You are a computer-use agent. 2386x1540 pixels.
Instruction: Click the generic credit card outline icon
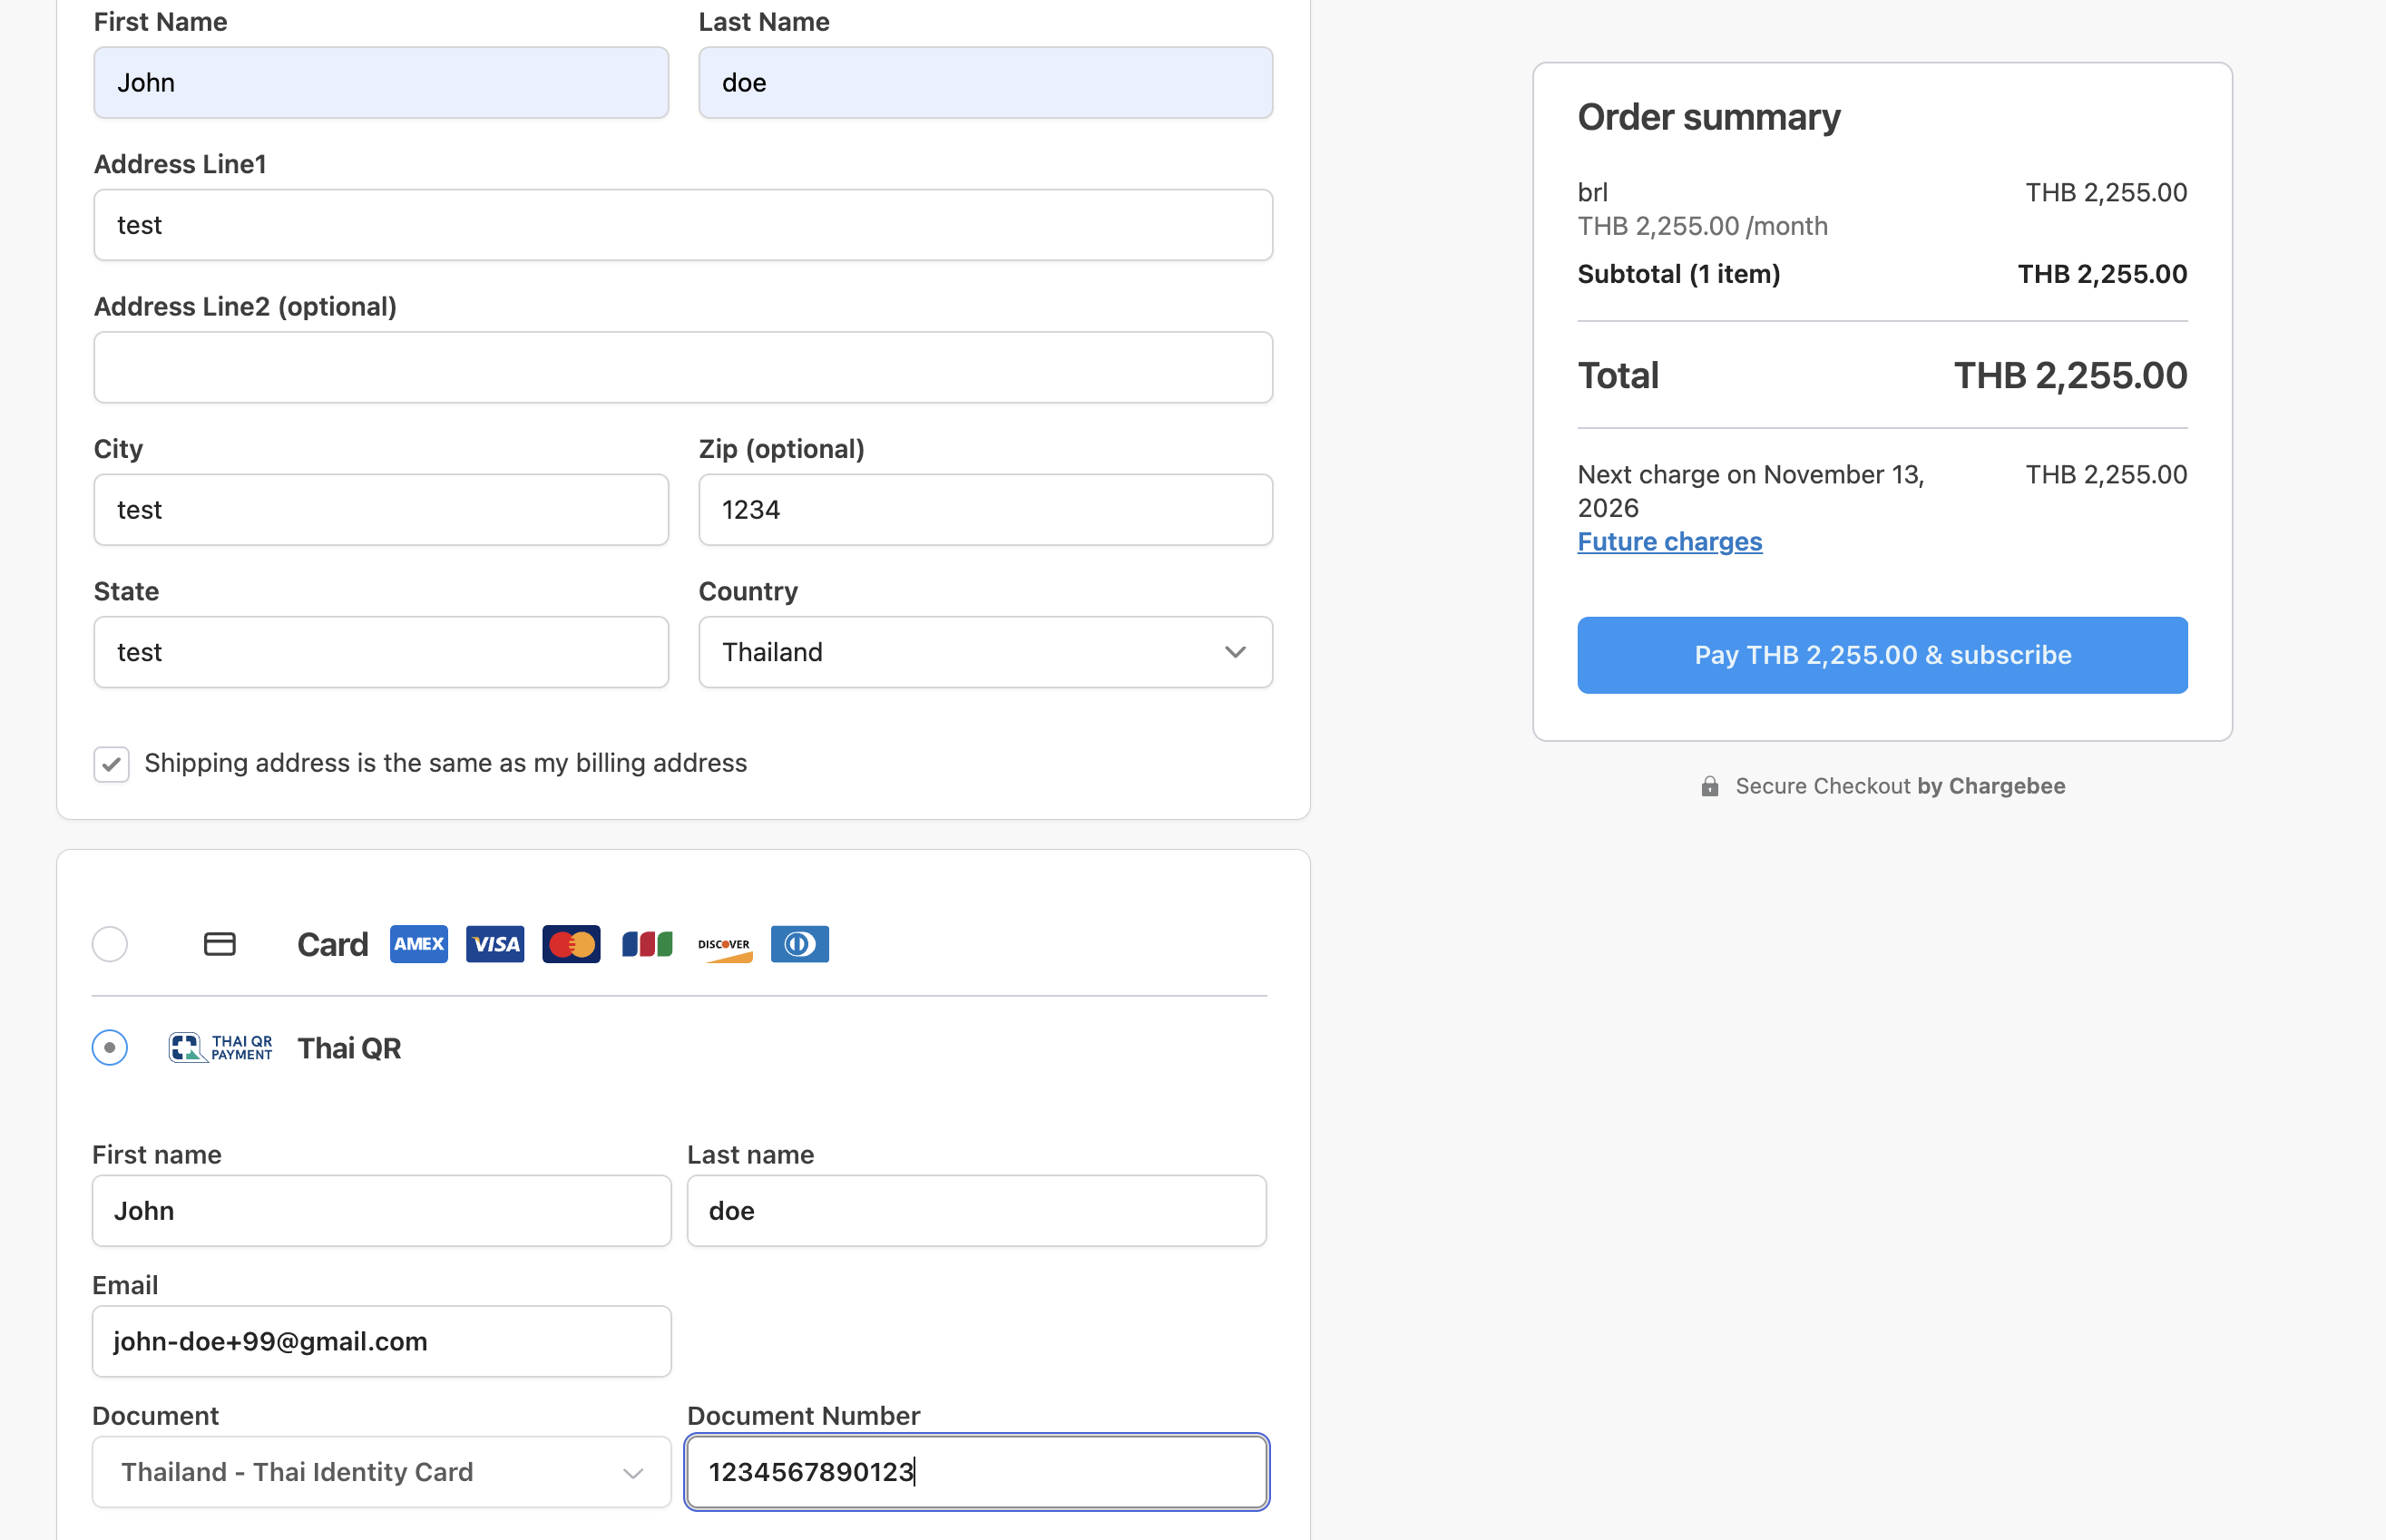(x=220, y=944)
